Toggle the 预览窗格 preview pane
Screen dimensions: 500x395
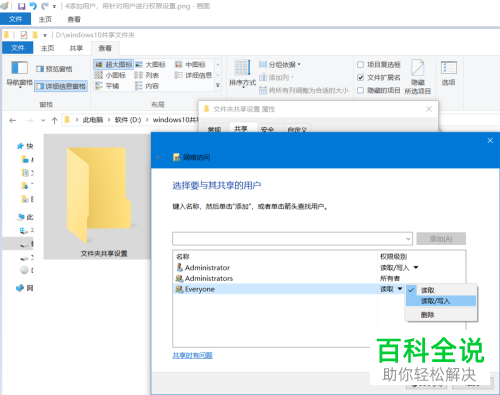[54, 69]
